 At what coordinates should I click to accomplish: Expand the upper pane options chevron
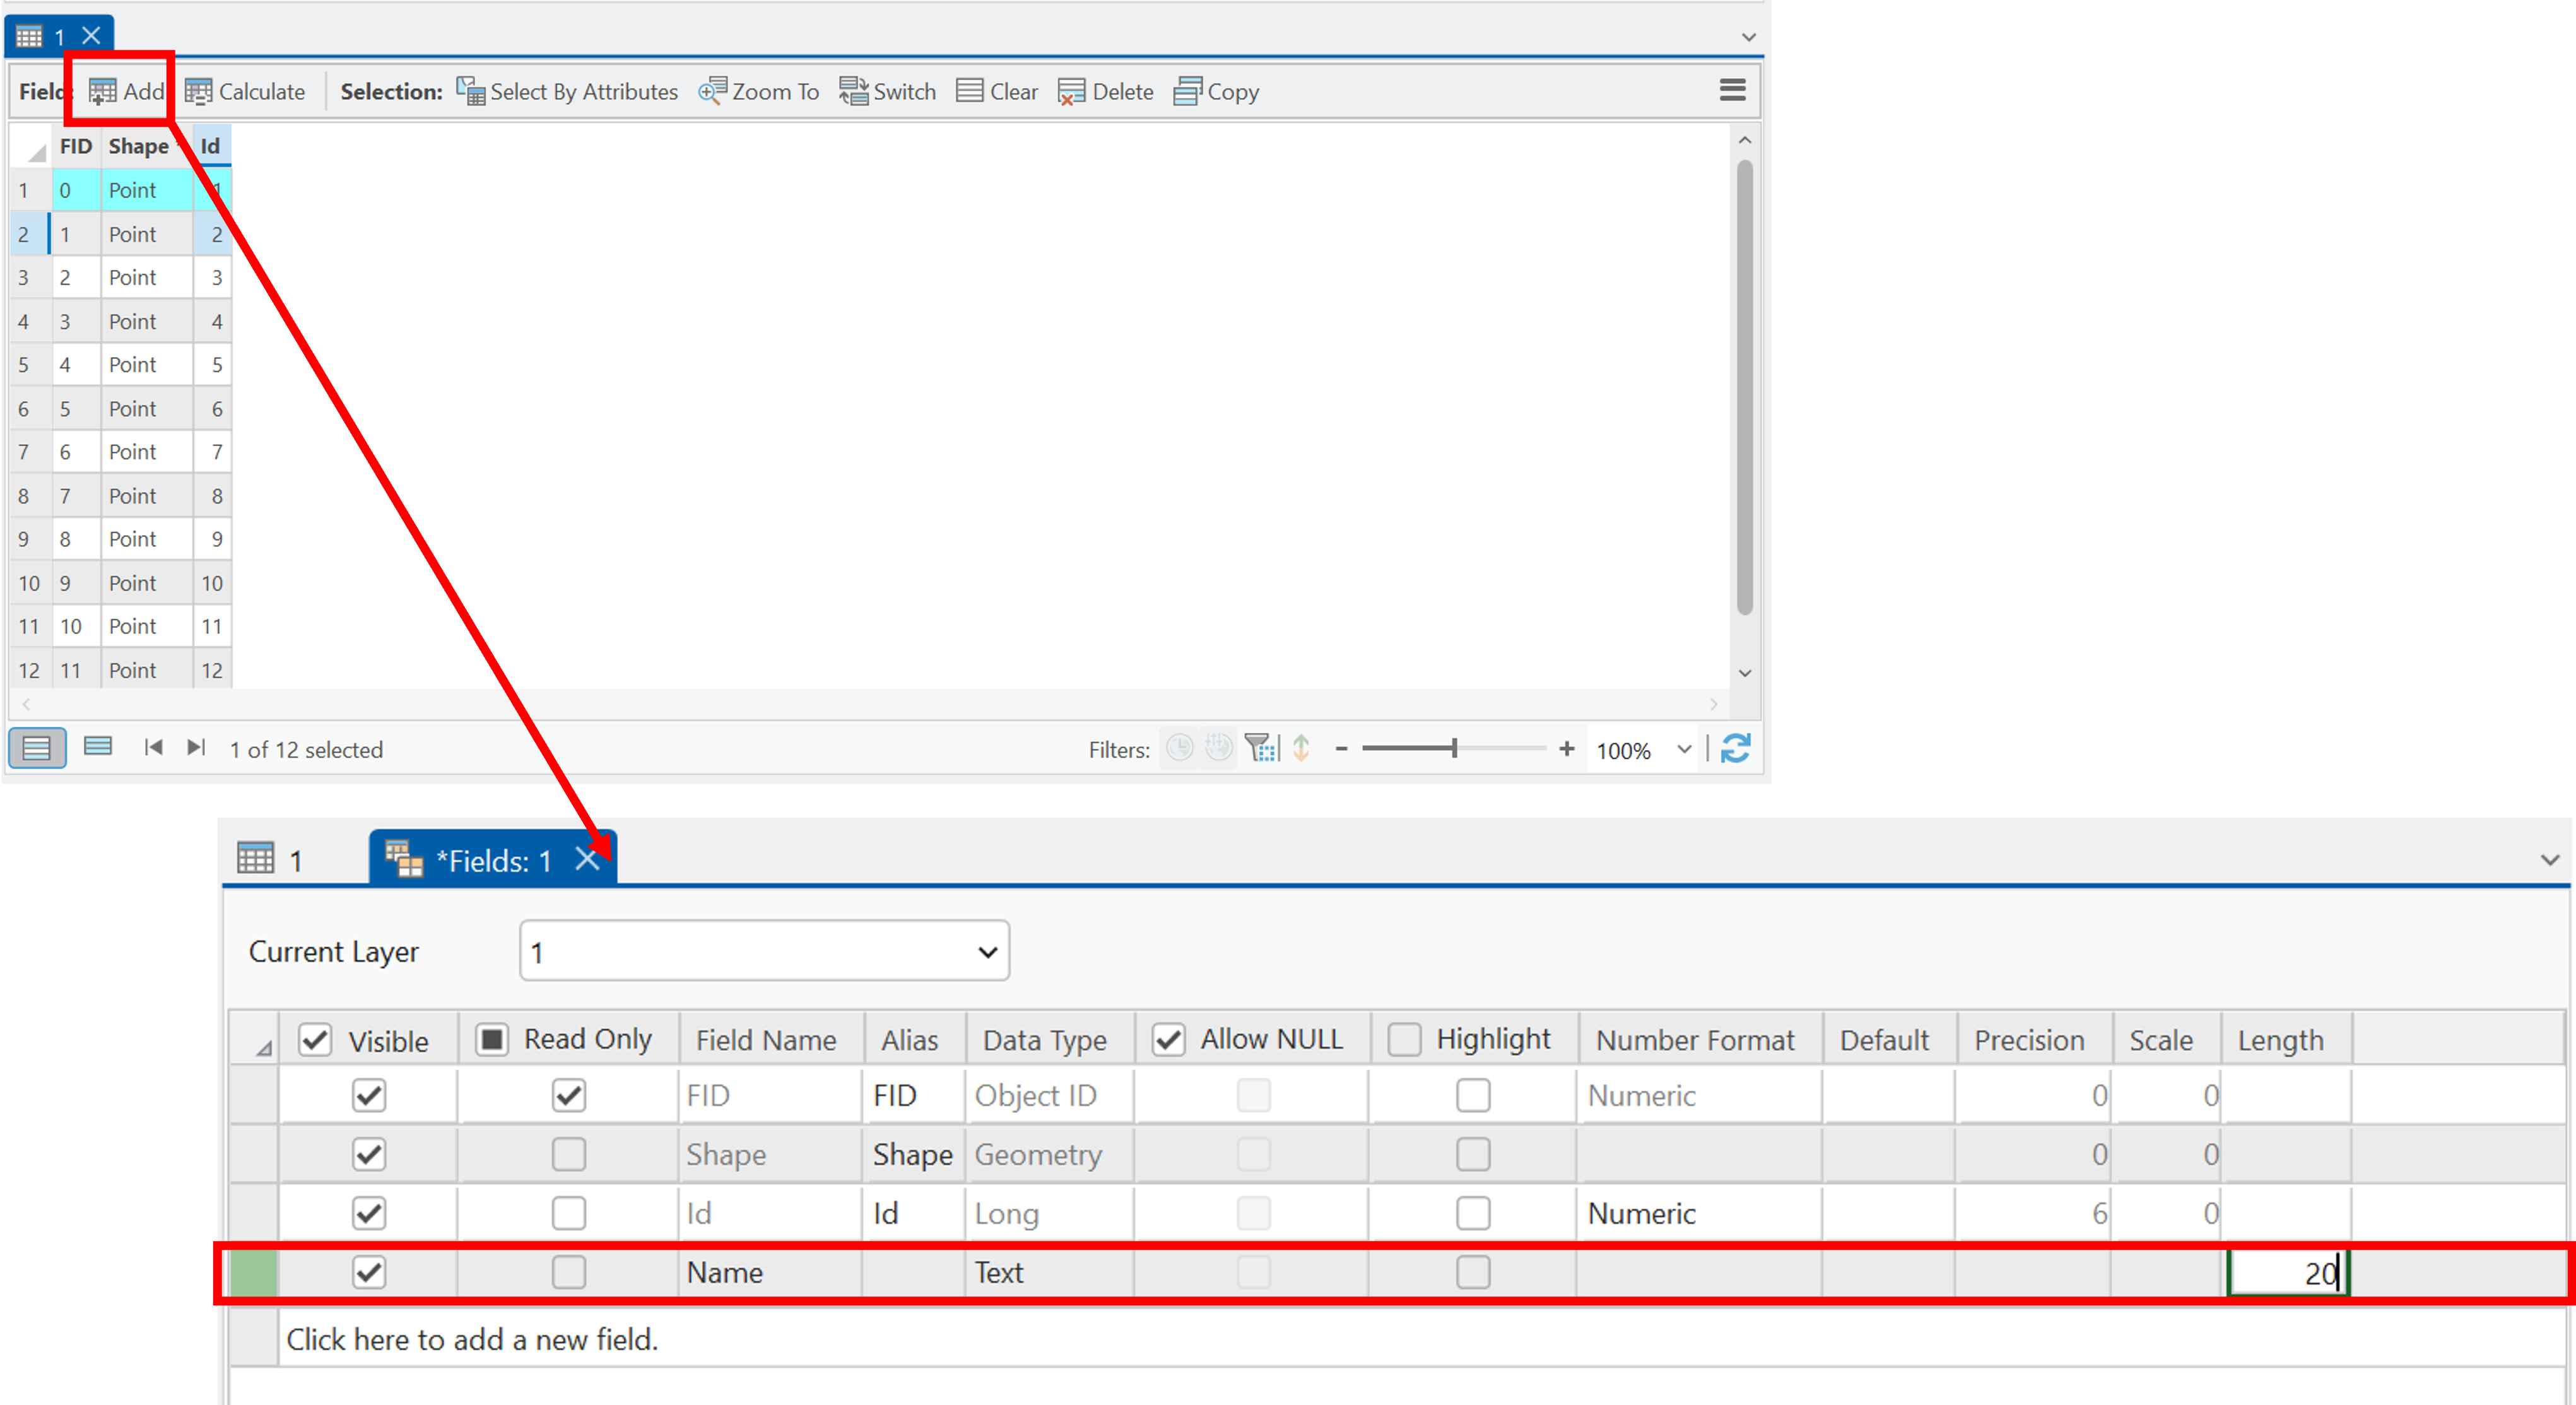(1748, 37)
